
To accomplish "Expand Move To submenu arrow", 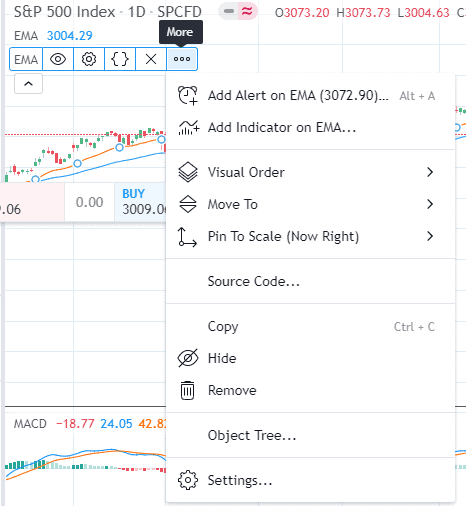I will 430,204.
